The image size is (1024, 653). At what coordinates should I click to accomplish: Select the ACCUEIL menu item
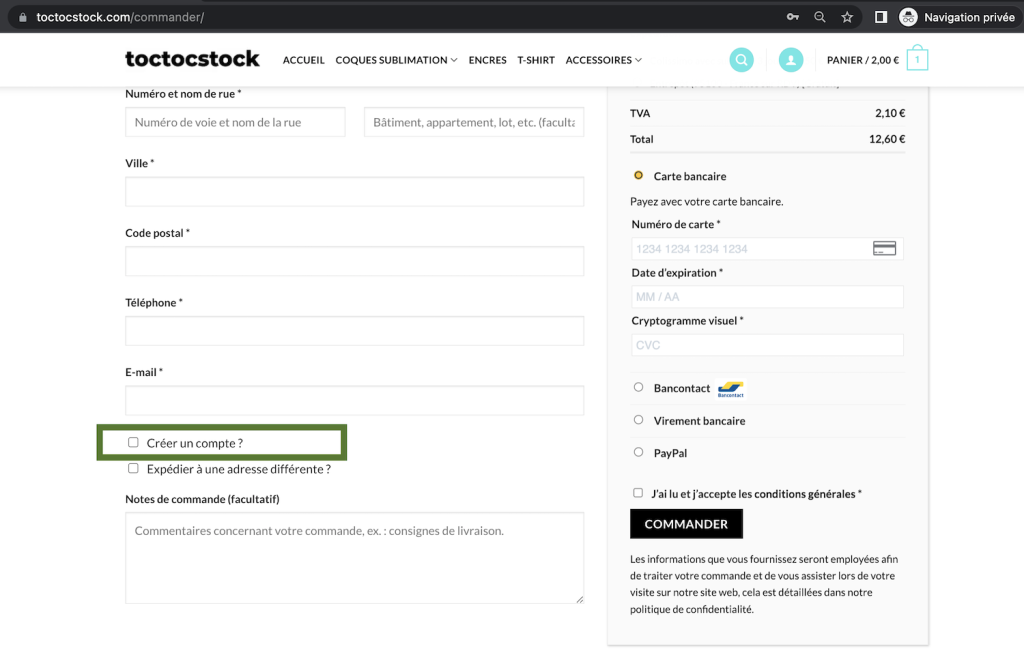(x=303, y=60)
